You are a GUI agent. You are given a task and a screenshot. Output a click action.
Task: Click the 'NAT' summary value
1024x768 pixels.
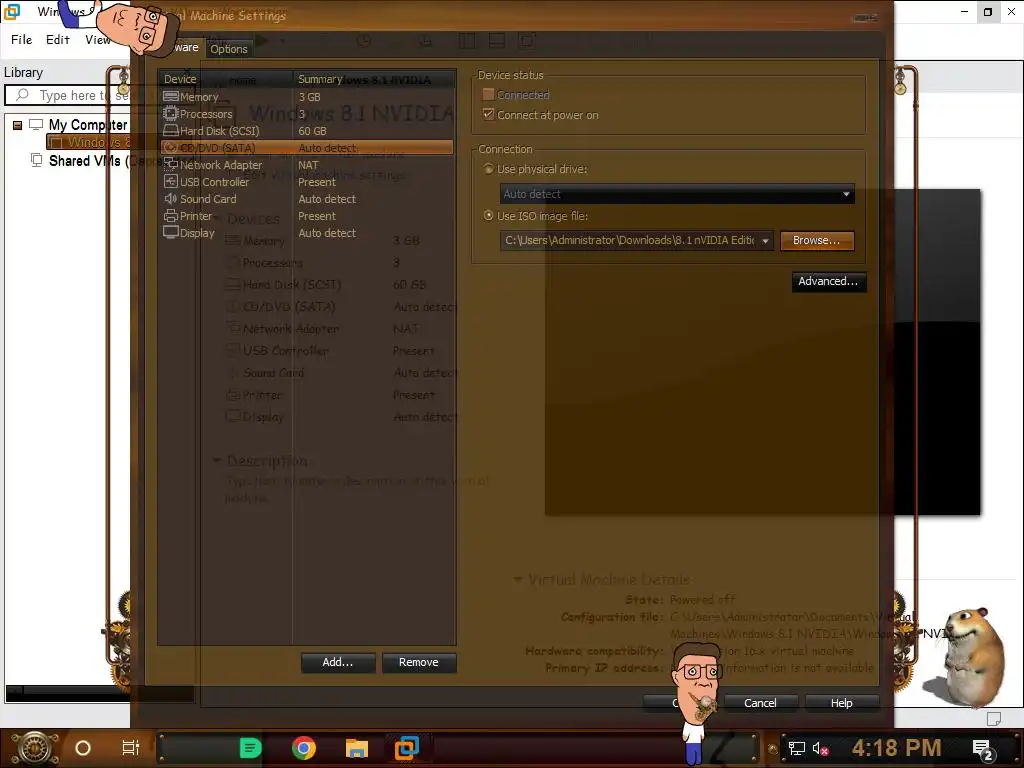click(308, 165)
